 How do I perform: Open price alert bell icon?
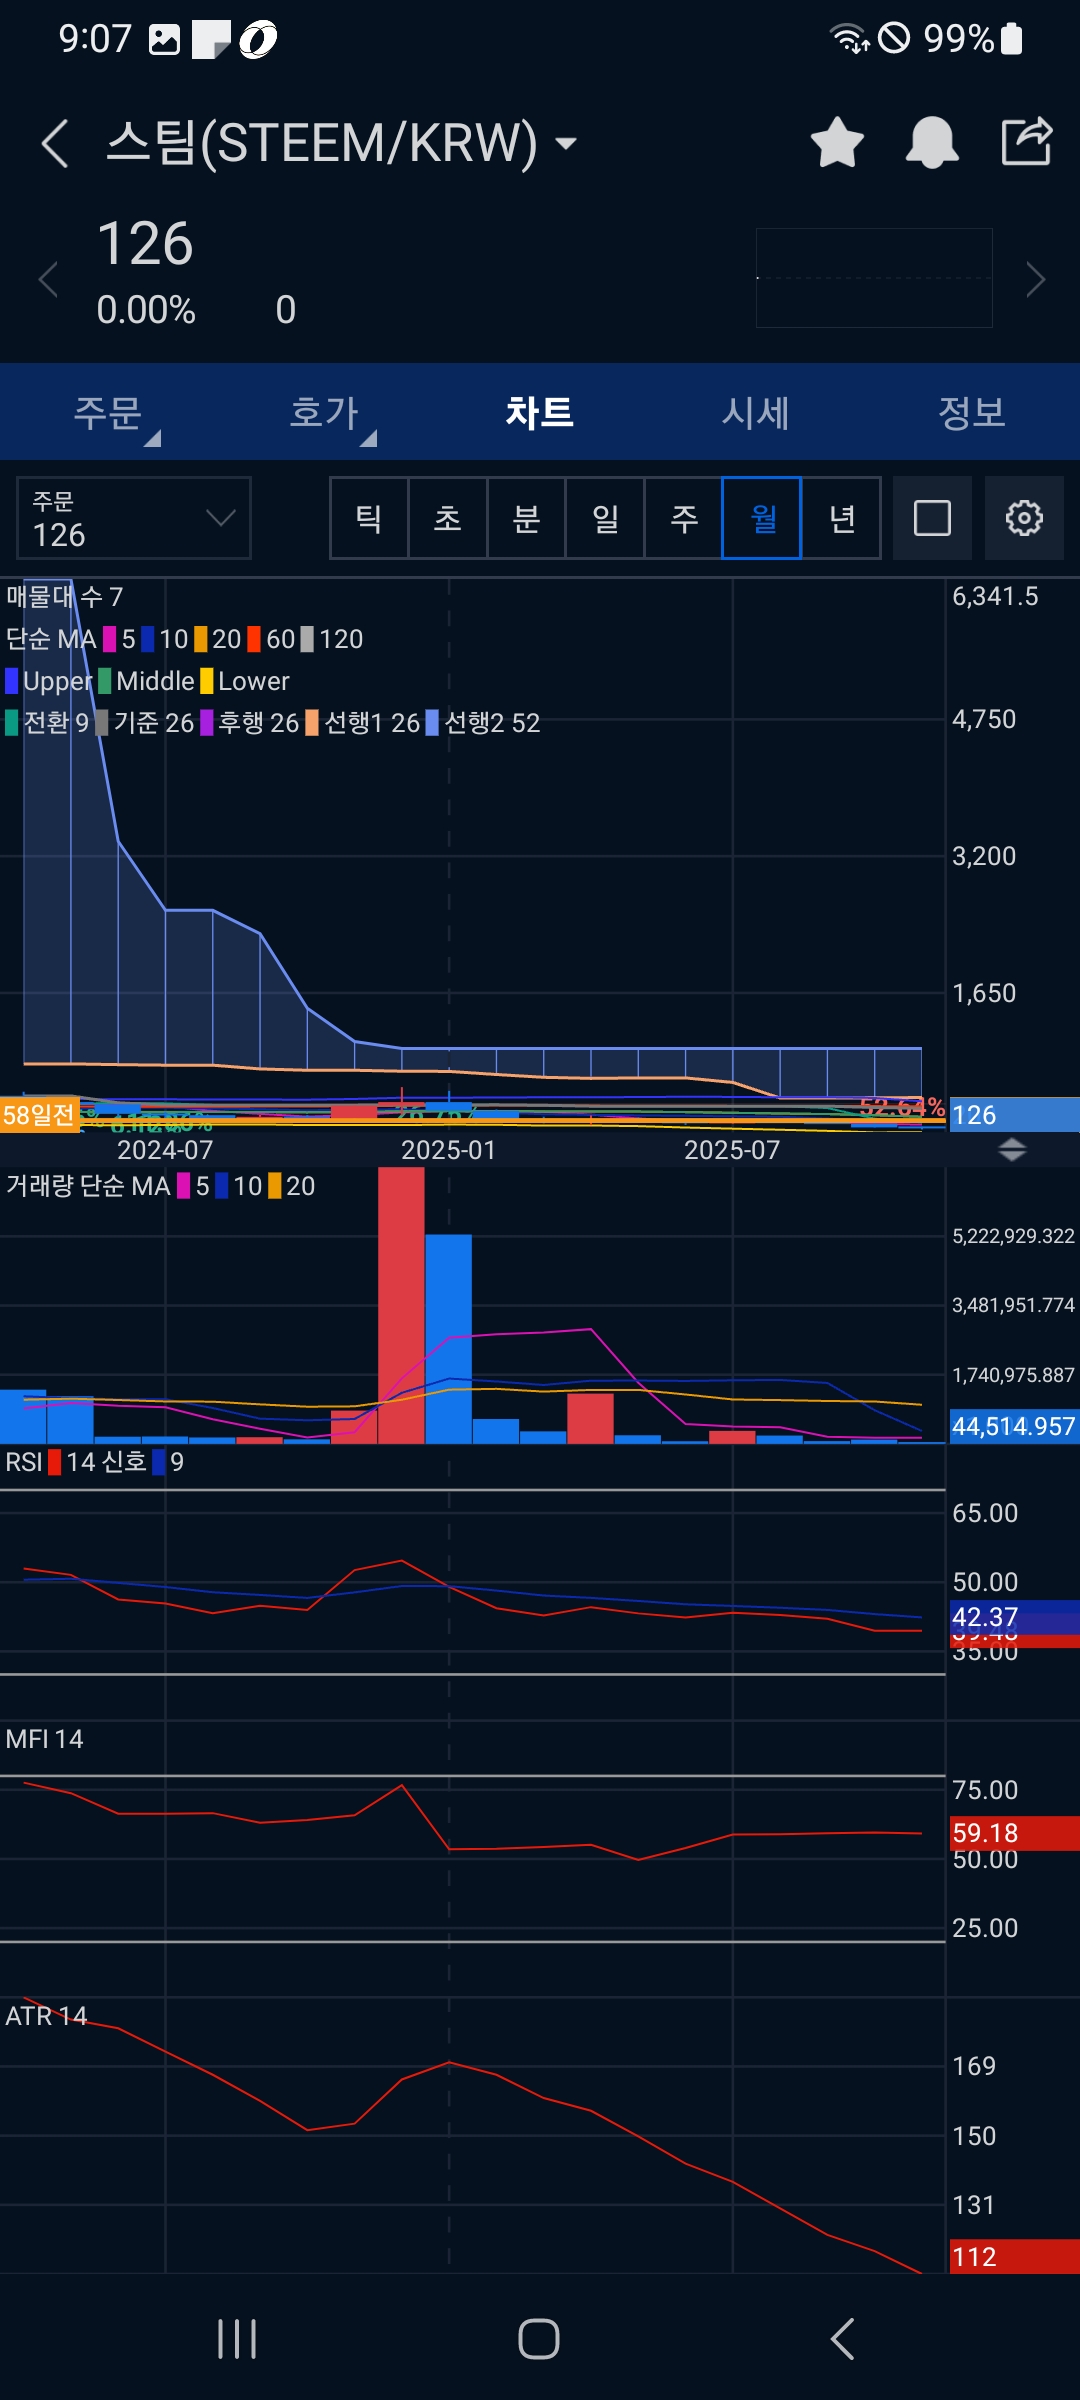click(x=932, y=142)
